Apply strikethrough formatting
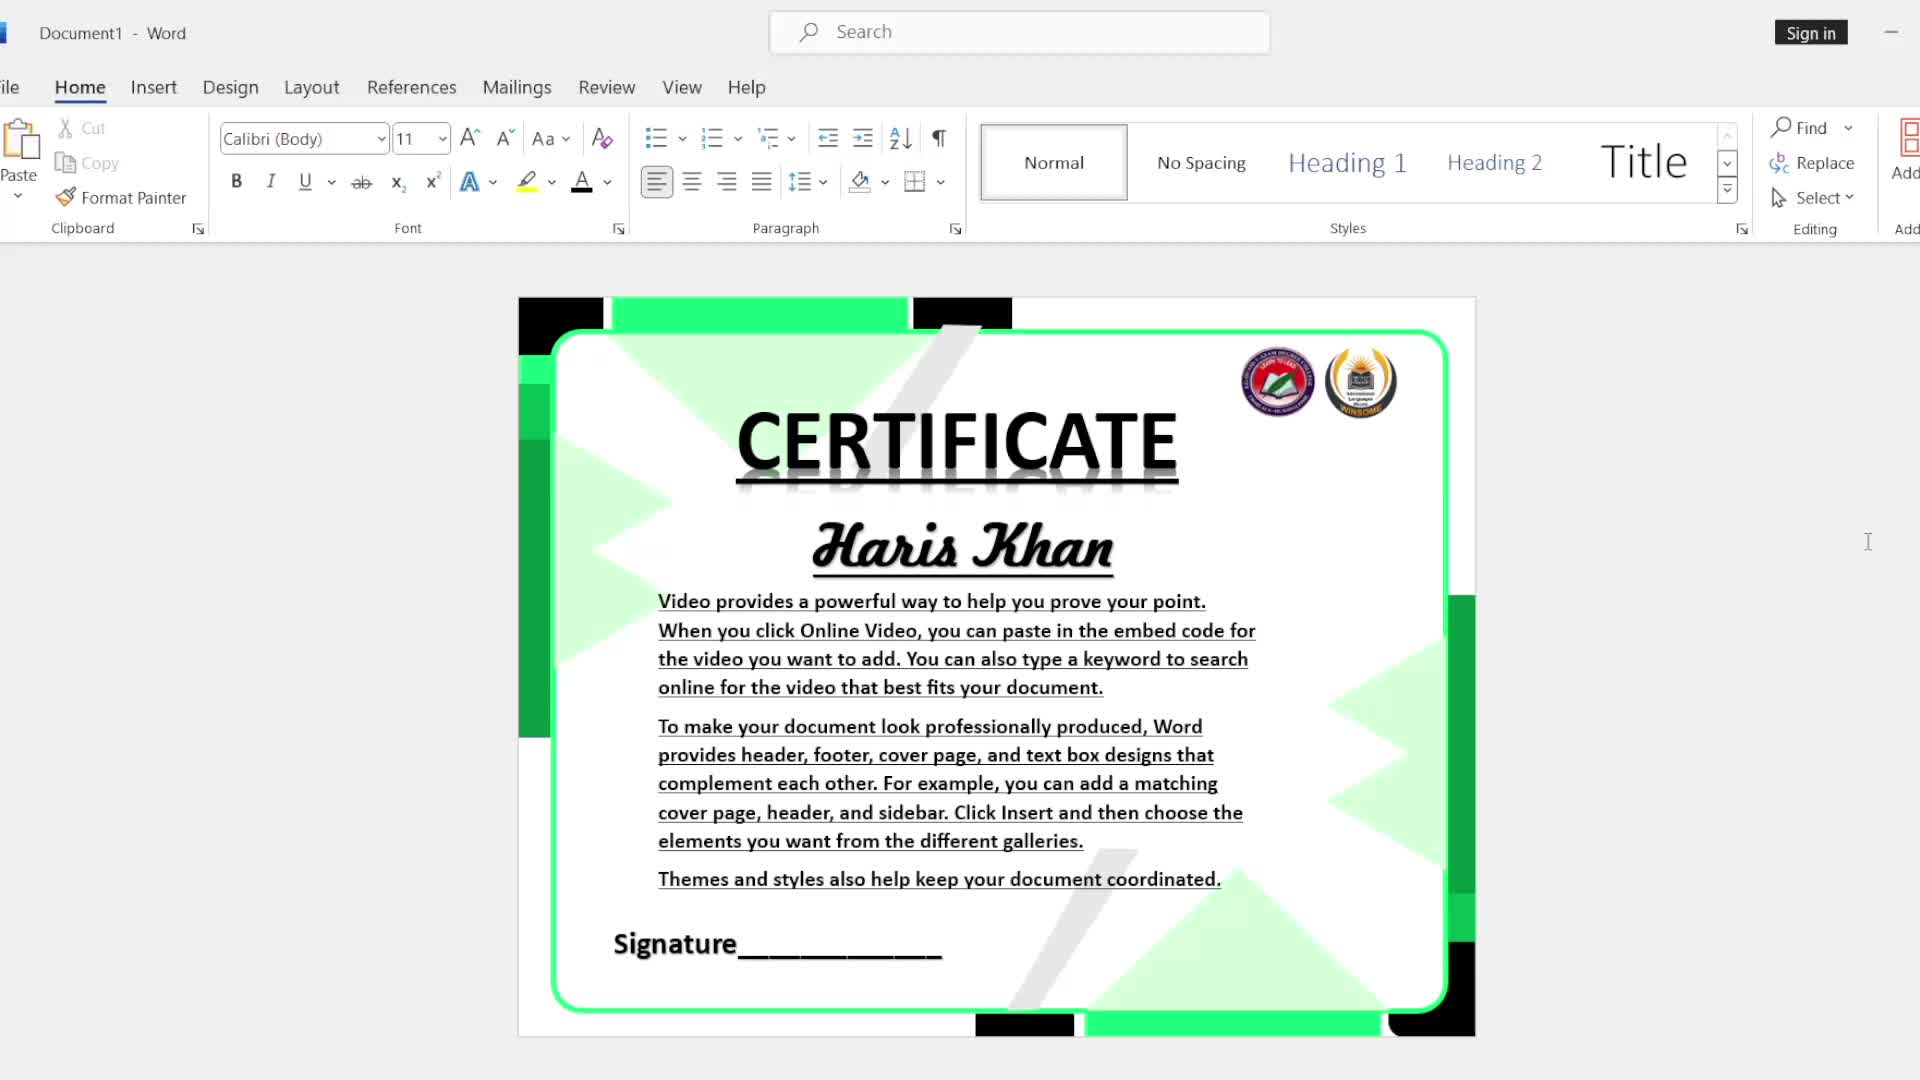 pos(362,182)
